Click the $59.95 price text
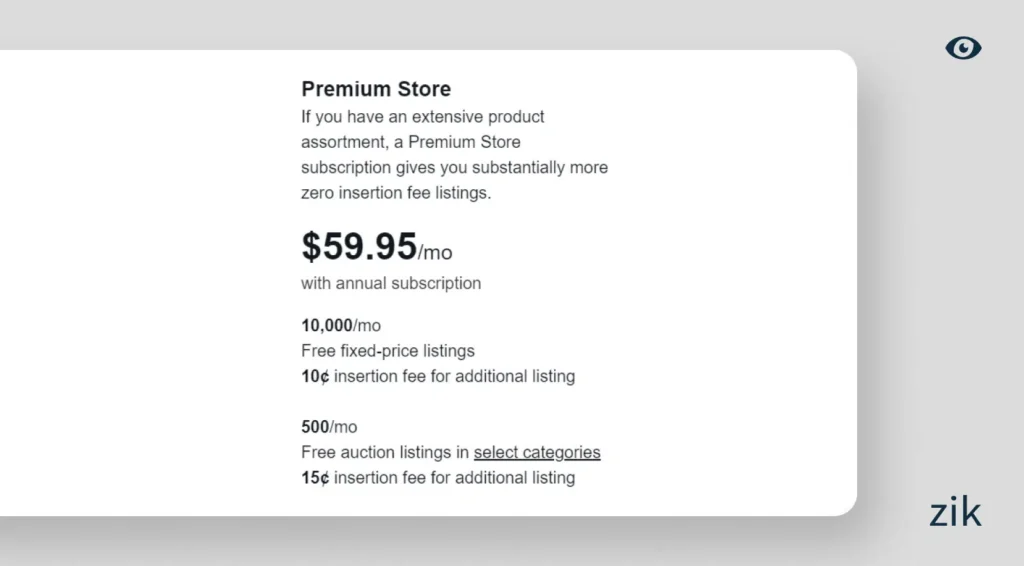Viewport: 1024px width, 566px height. pos(359,246)
